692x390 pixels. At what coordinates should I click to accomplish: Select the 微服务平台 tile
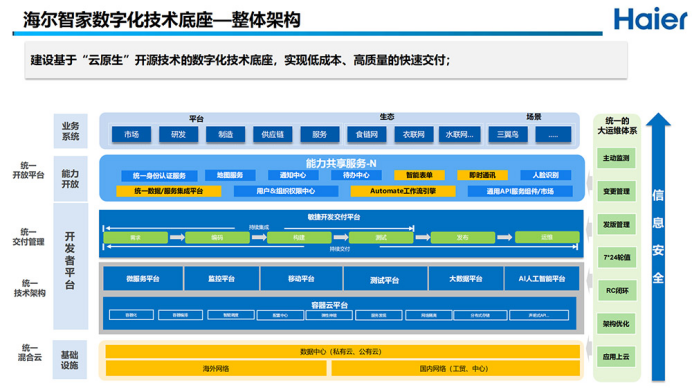(143, 279)
